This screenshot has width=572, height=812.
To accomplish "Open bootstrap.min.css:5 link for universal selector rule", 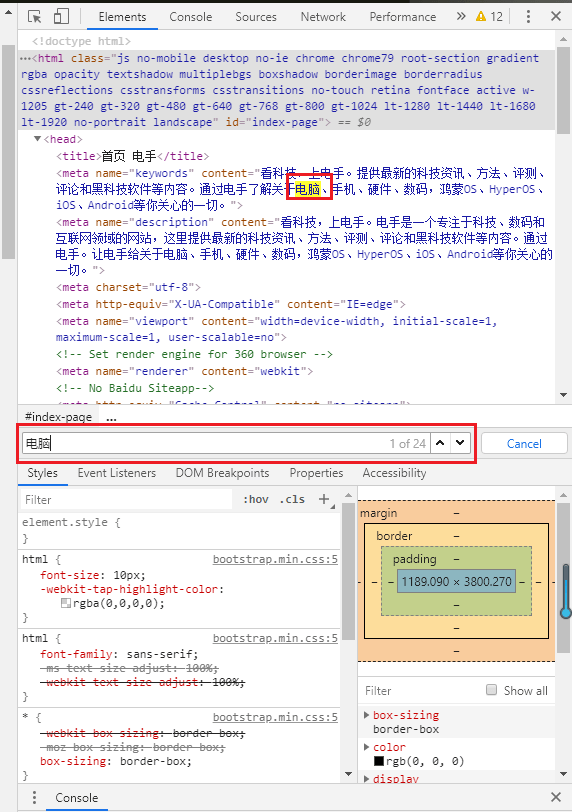I will pos(275,717).
